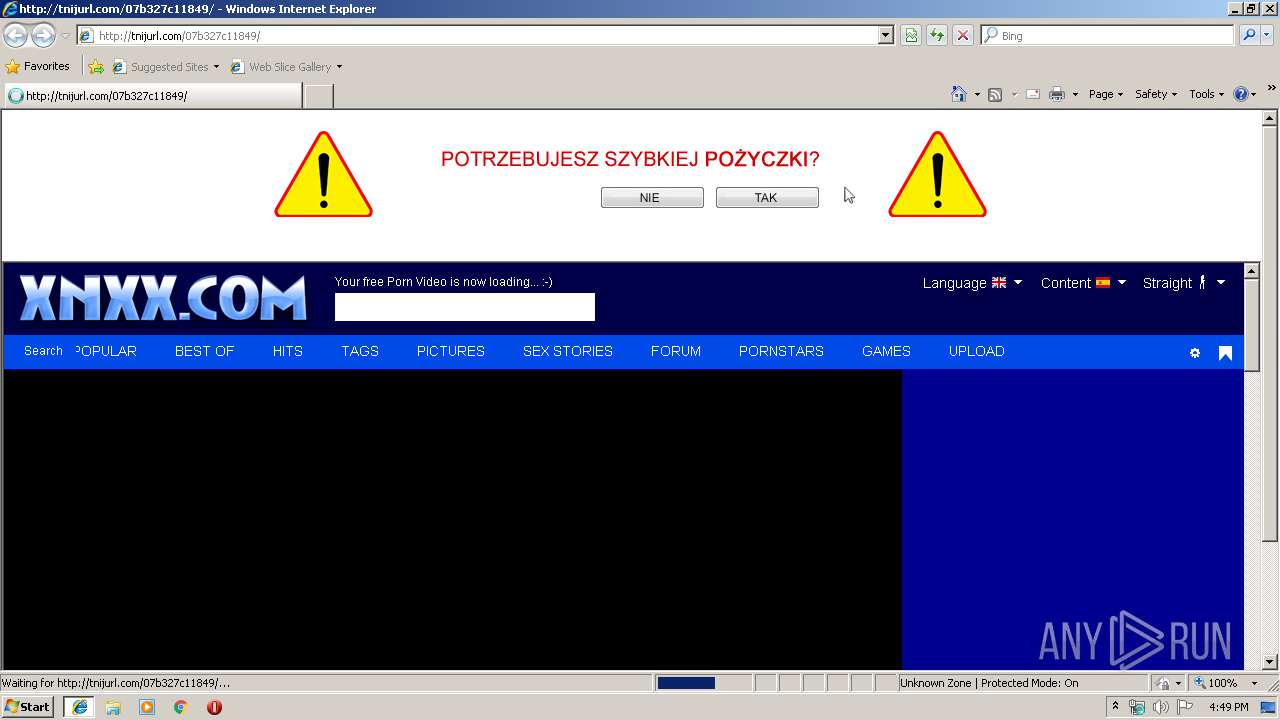Open the GAMES nav item
Image resolution: width=1280 pixels, height=720 pixels.
(x=886, y=351)
